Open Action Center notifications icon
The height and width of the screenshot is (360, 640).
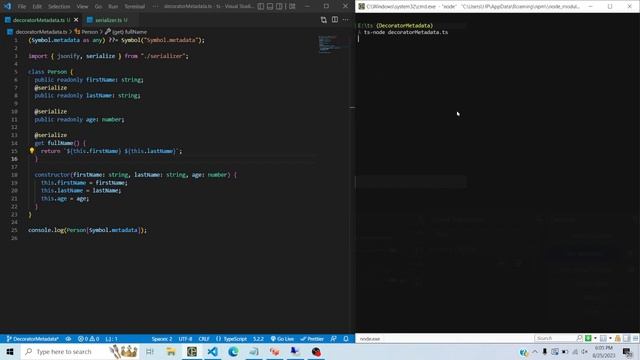[x=628, y=351]
